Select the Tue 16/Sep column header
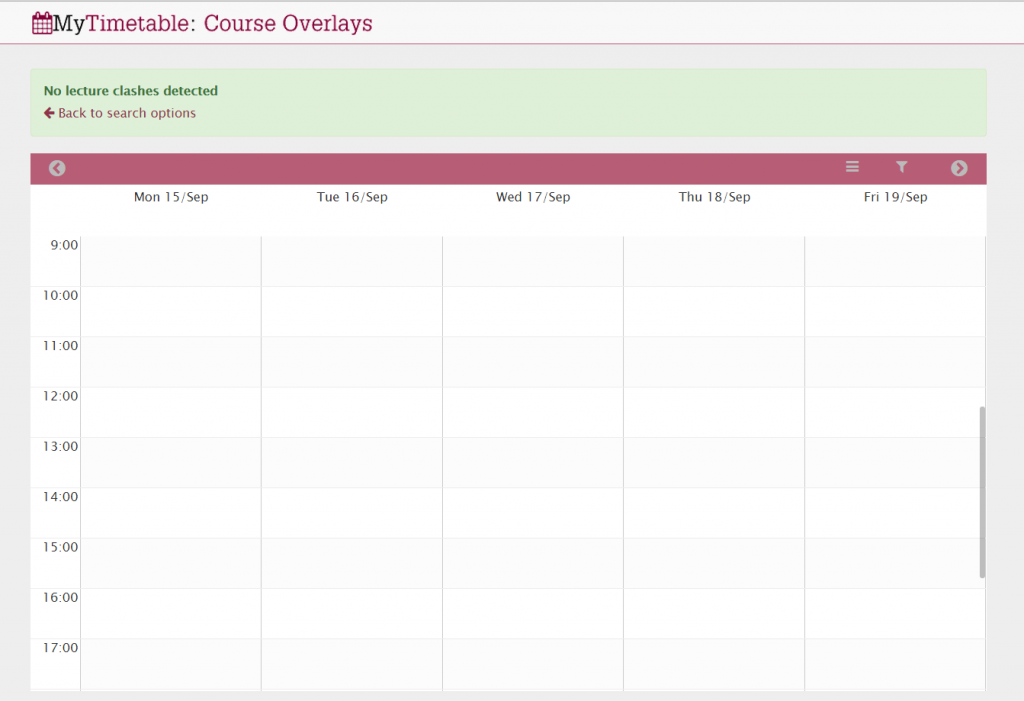Image resolution: width=1024 pixels, height=701 pixels. (x=352, y=197)
